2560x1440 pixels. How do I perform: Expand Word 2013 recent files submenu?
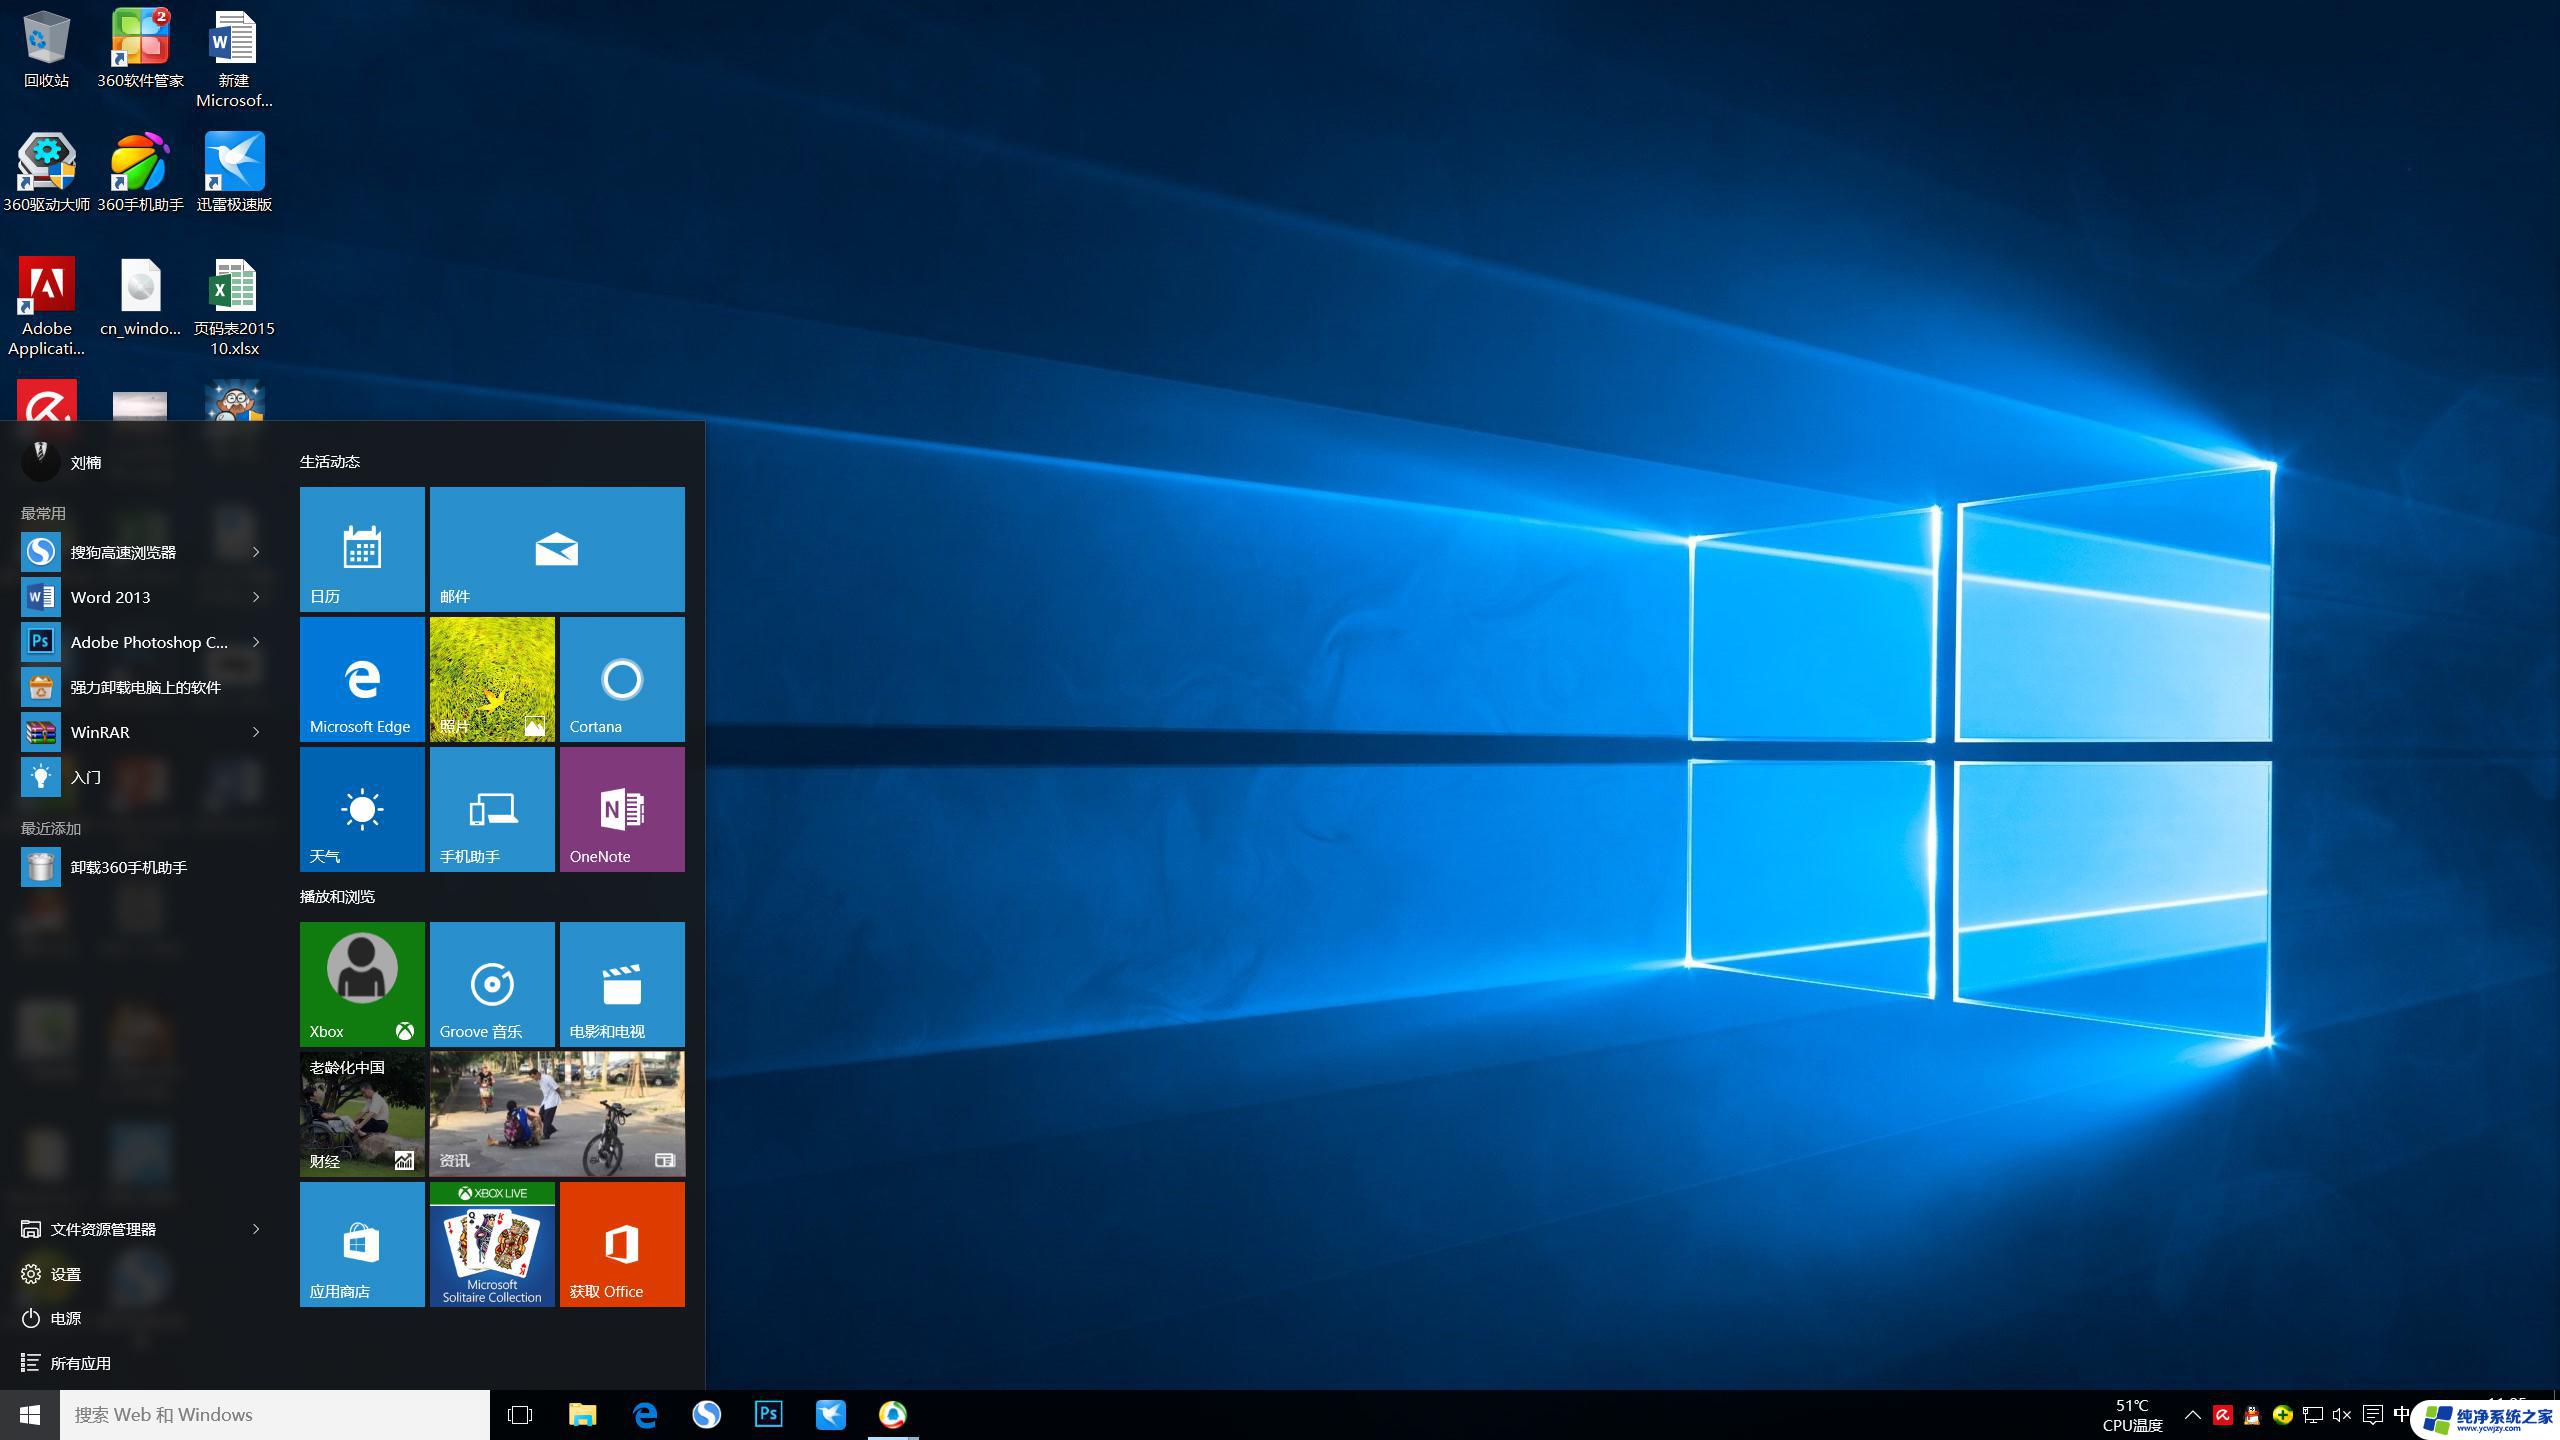tap(255, 598)
